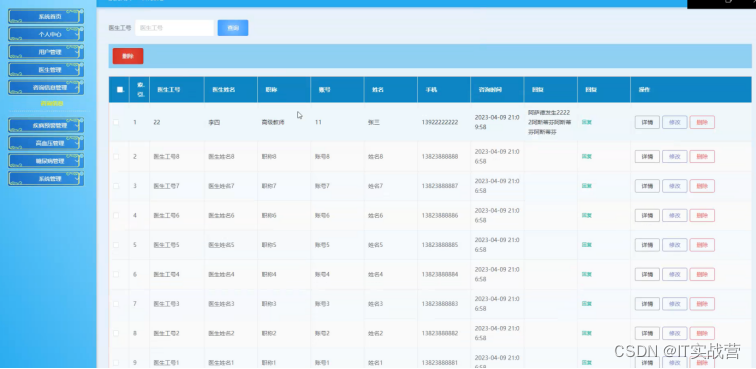Check the box for row 1 (李四)
The image size is (756, 369).
116,122
